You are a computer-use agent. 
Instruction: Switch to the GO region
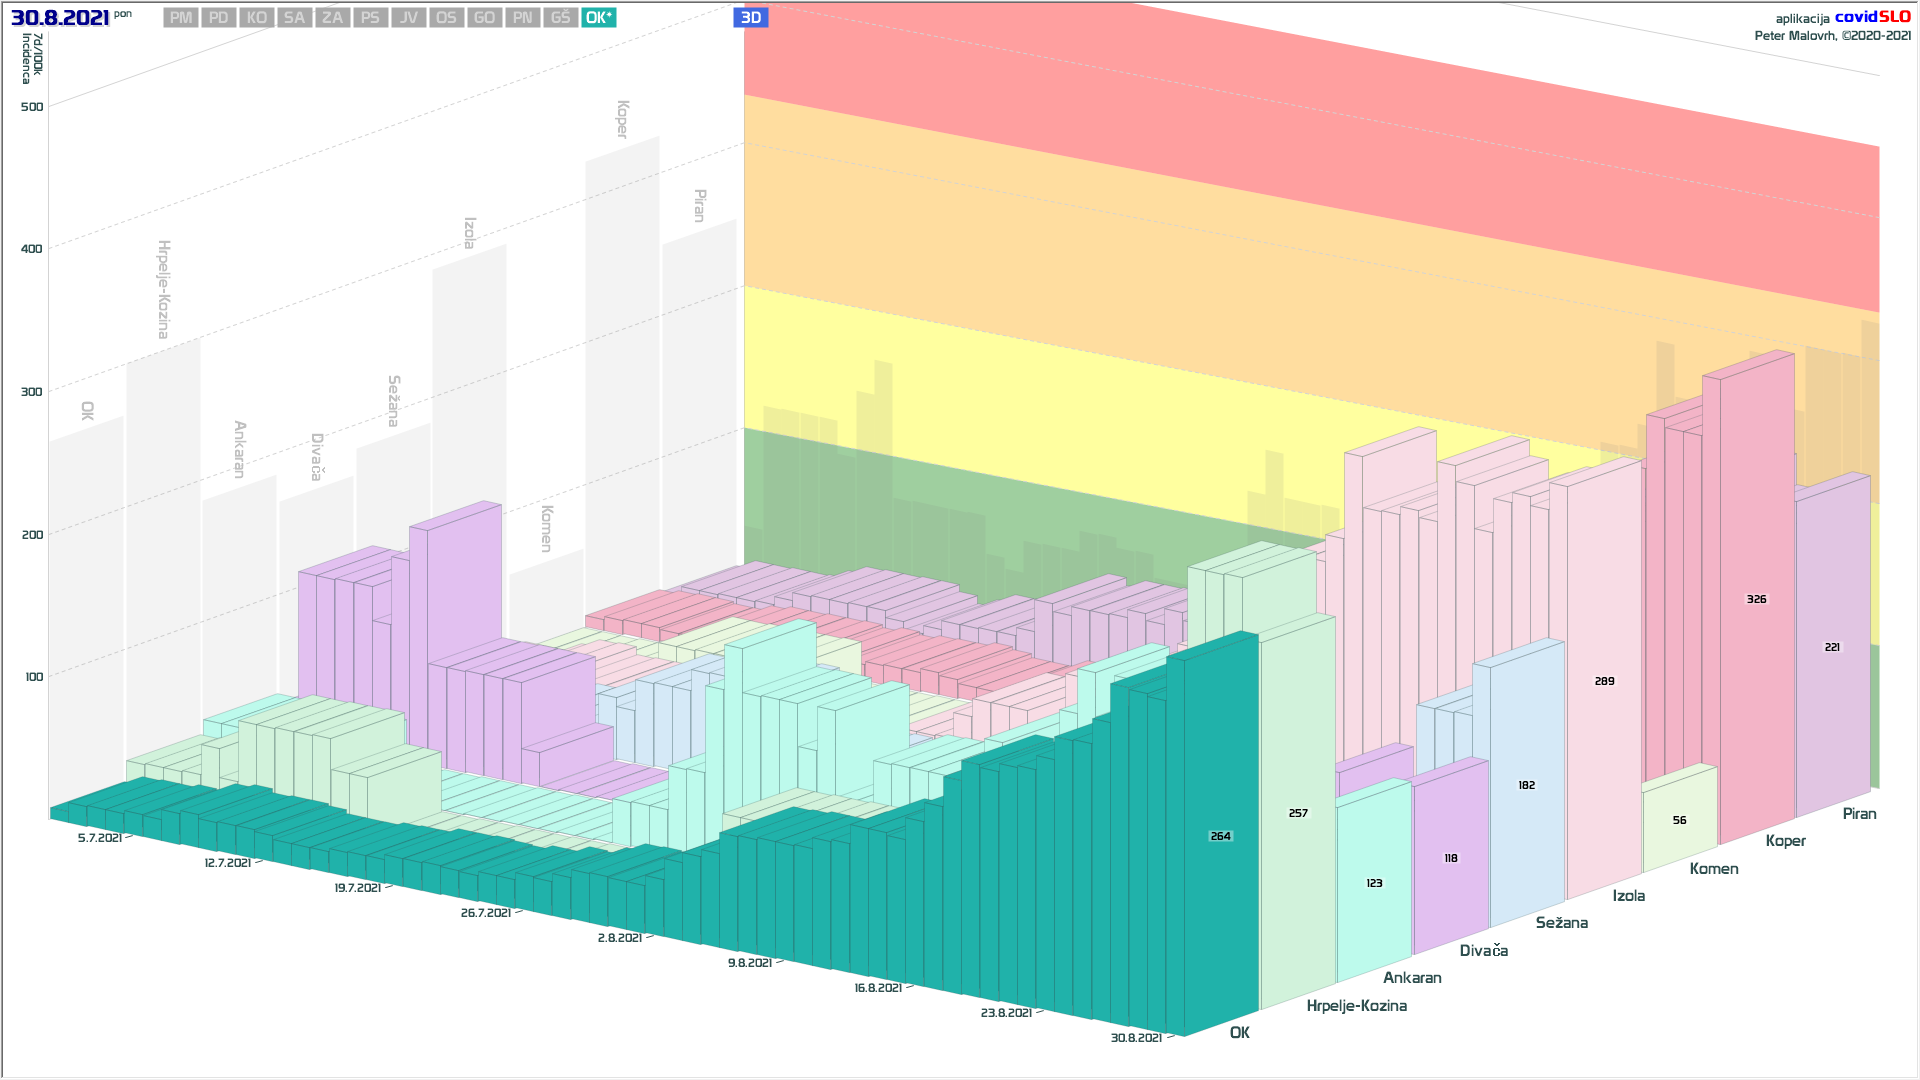[x=484, y=18]
